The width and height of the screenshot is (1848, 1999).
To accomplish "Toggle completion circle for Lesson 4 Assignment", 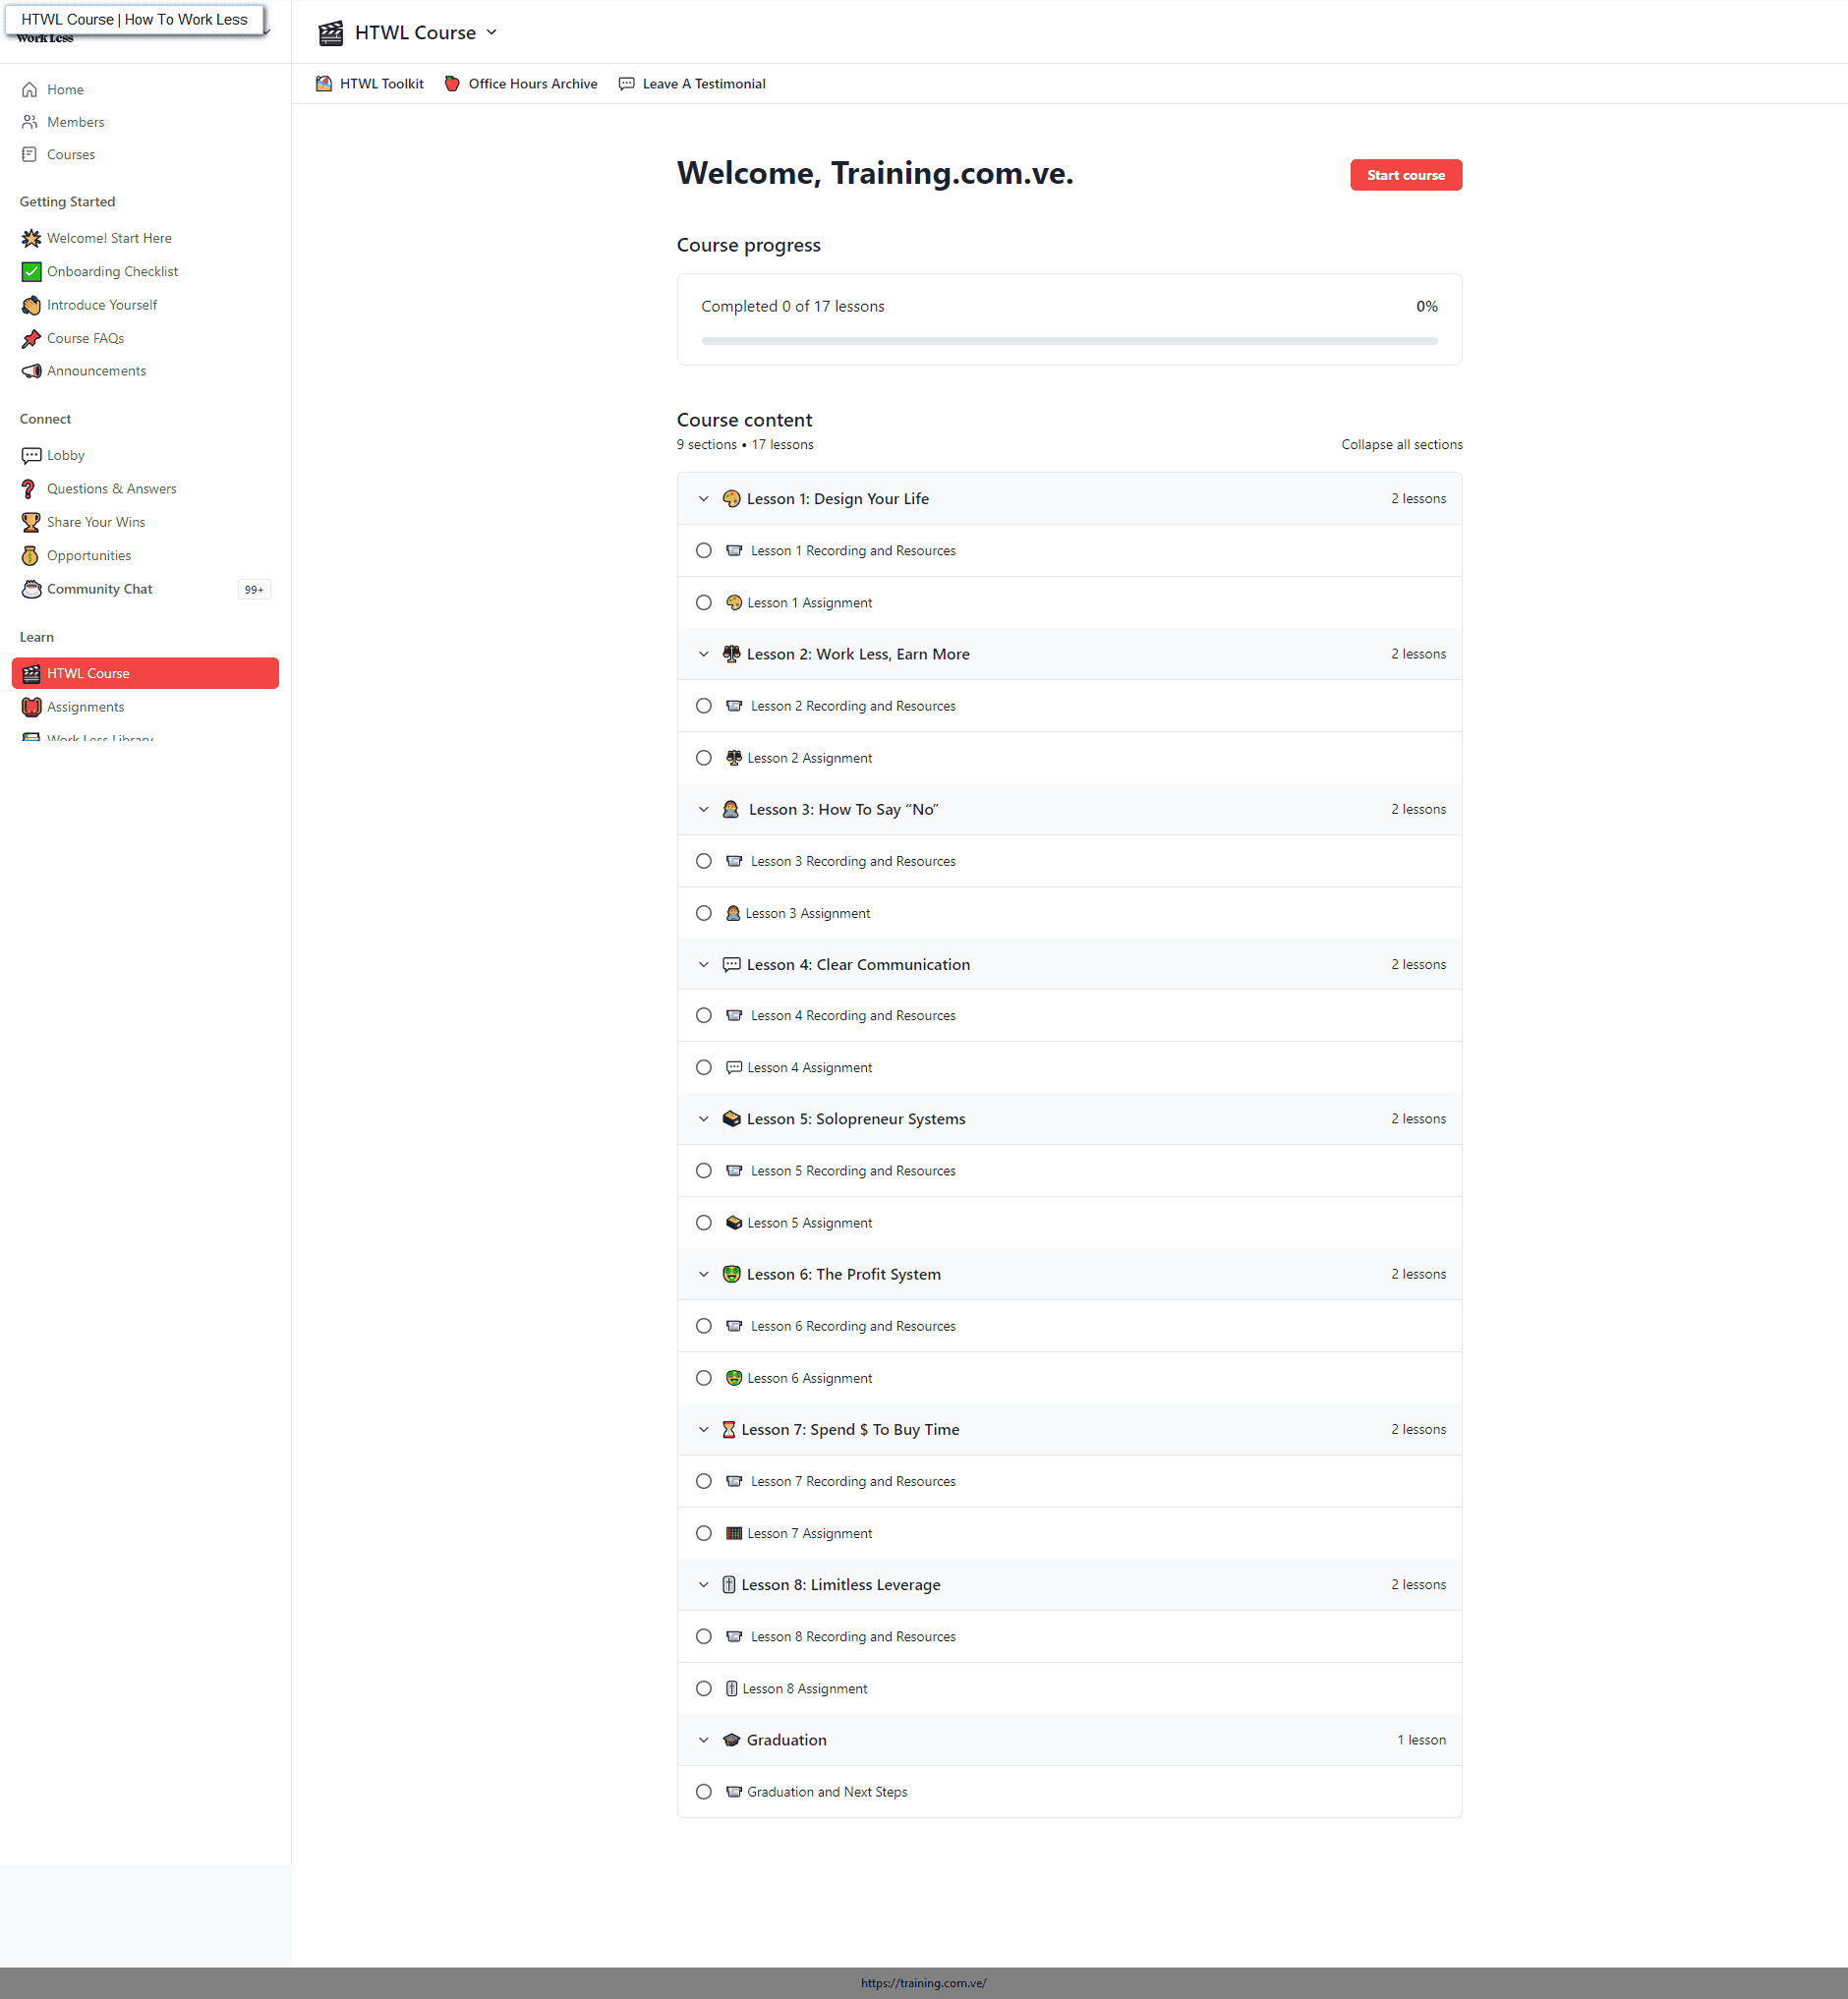I will point(704,1068).
